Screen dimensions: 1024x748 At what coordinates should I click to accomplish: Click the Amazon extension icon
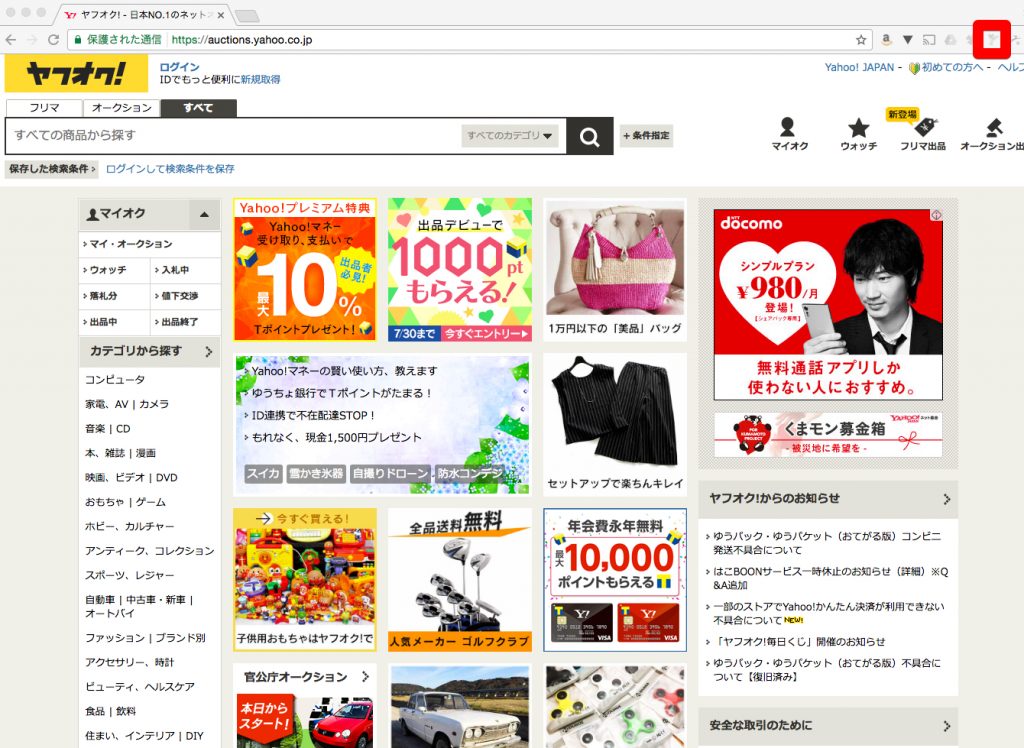point(886,40)
